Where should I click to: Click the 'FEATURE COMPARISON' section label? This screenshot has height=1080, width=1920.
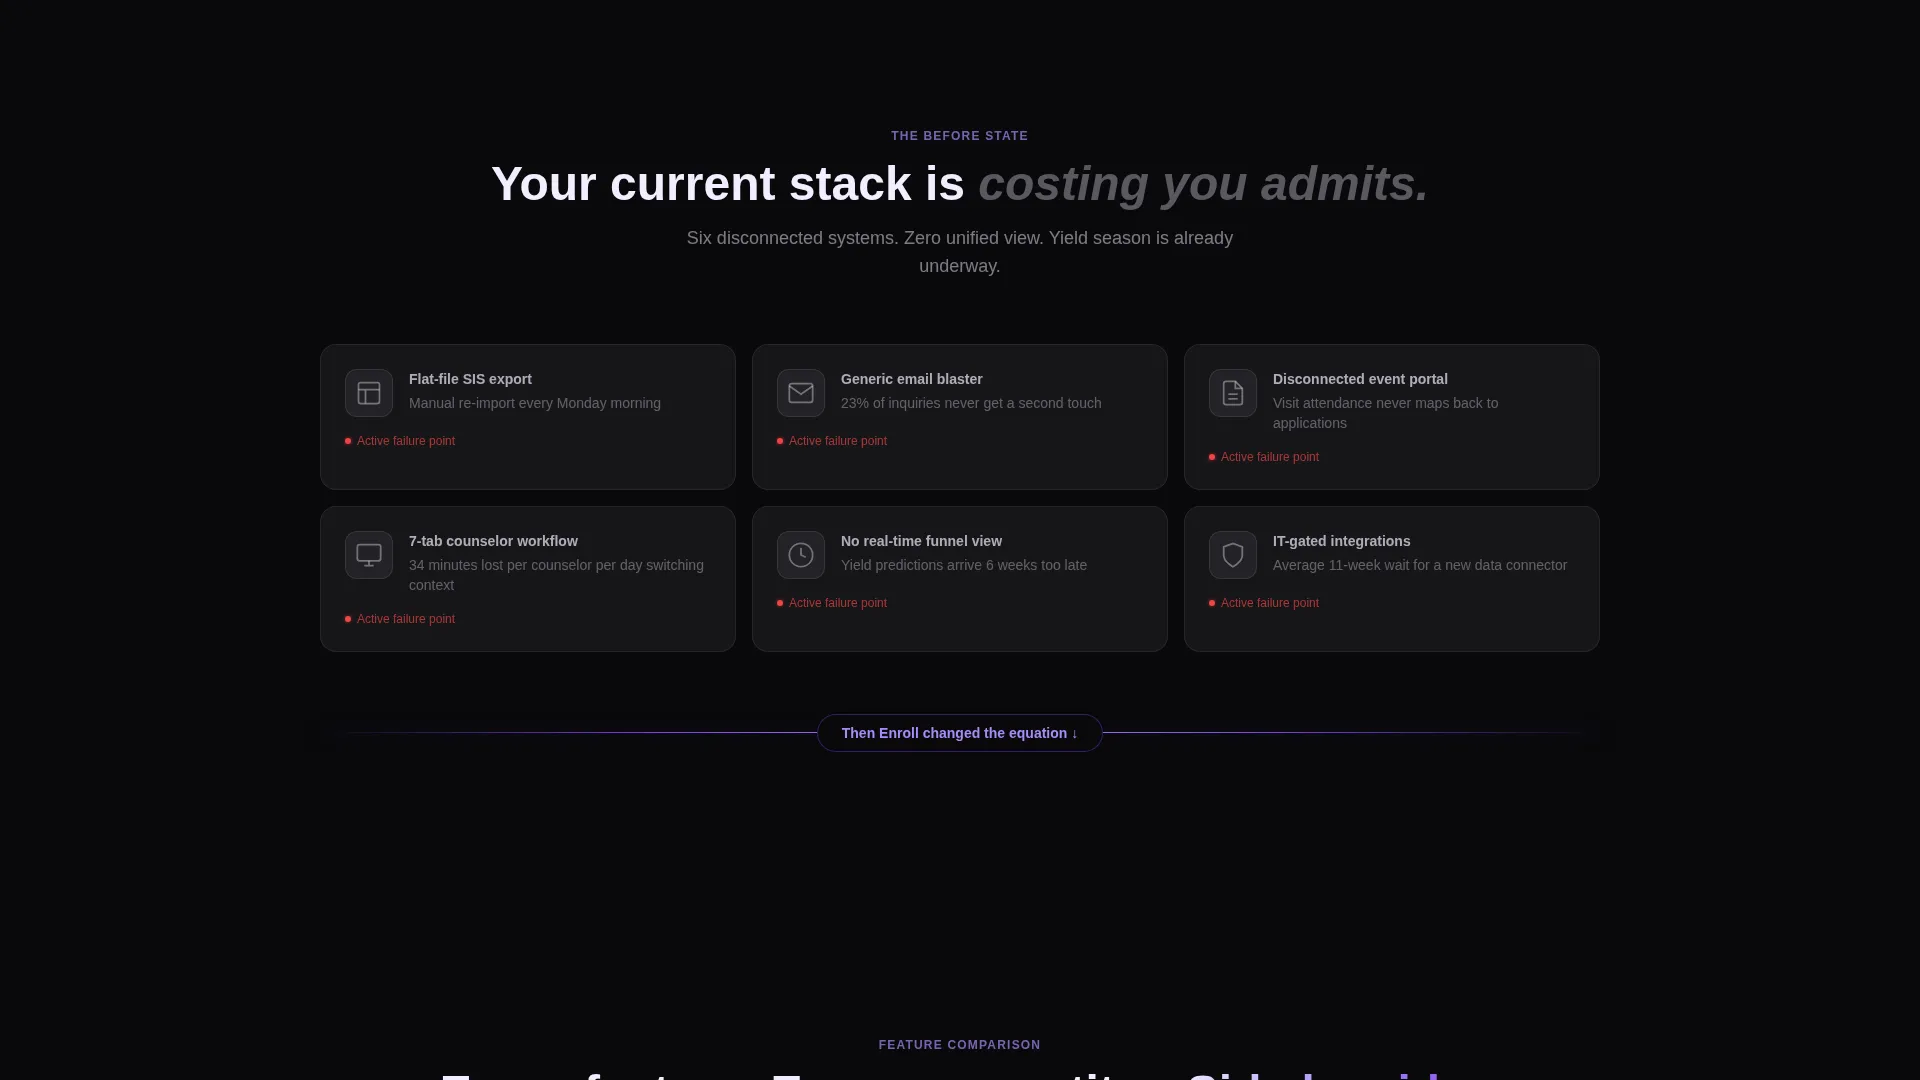960,1045
